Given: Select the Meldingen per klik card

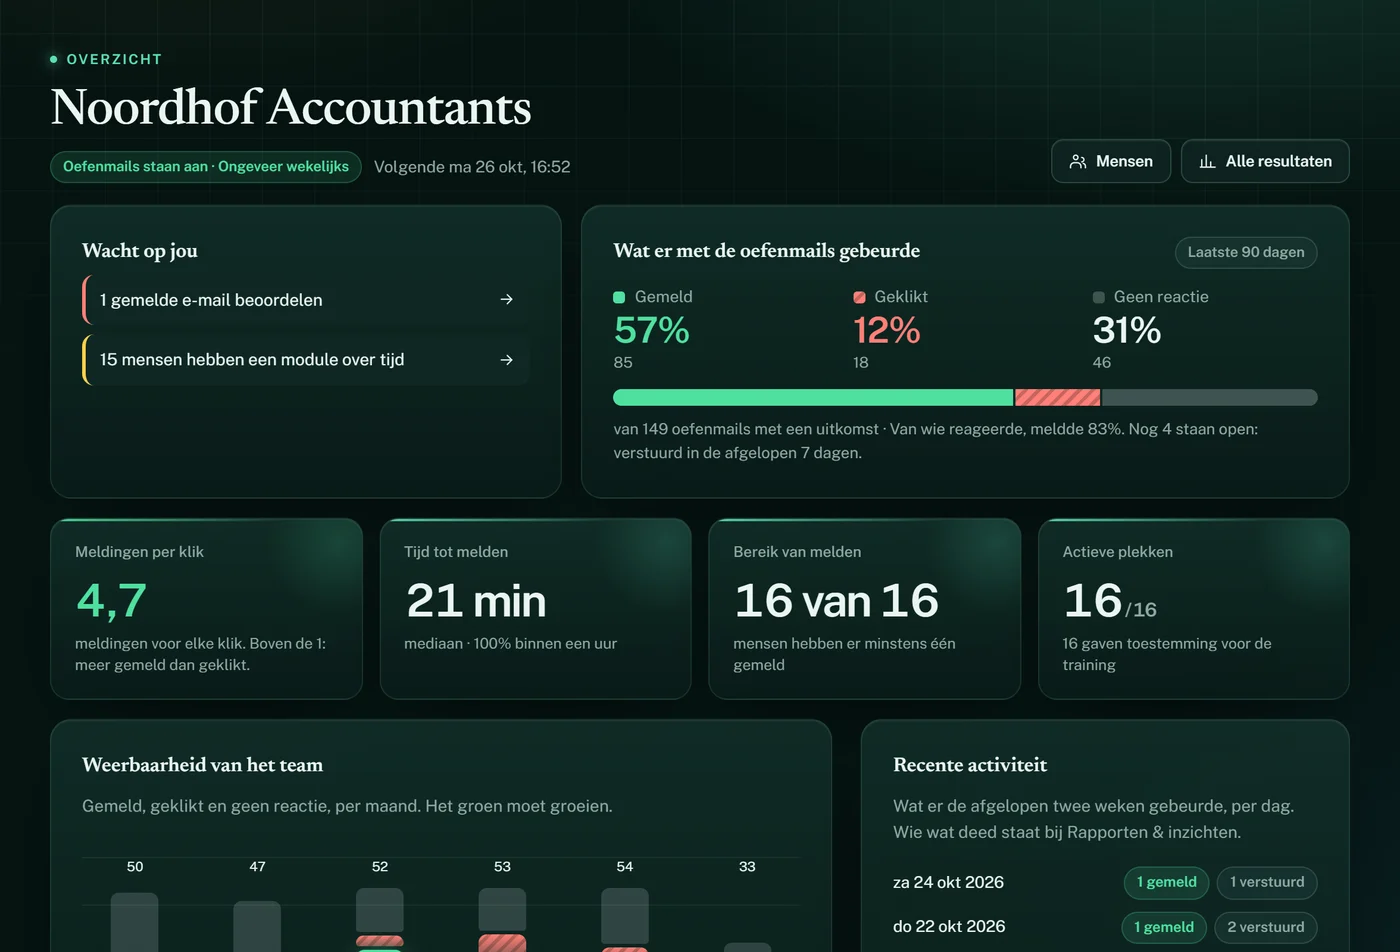Looking at the screenshot, I should (206, 609).
